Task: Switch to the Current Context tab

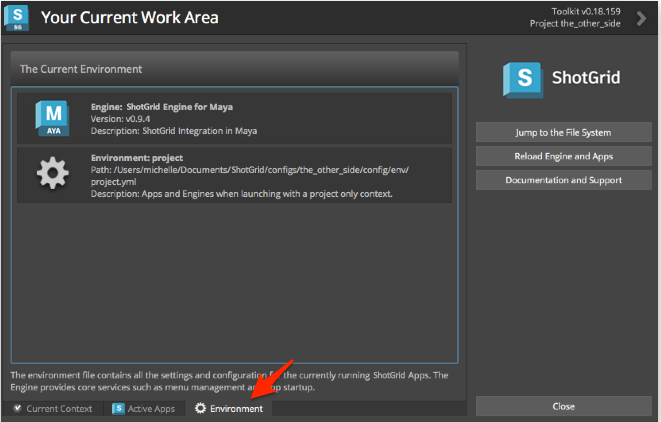Action: pyautogui.click(x=53, y=409)
